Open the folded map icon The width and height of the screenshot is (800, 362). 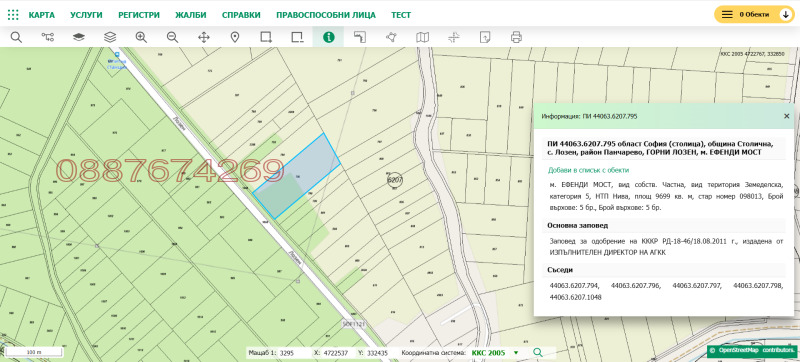pyautogui.click(x=422, y=37)
